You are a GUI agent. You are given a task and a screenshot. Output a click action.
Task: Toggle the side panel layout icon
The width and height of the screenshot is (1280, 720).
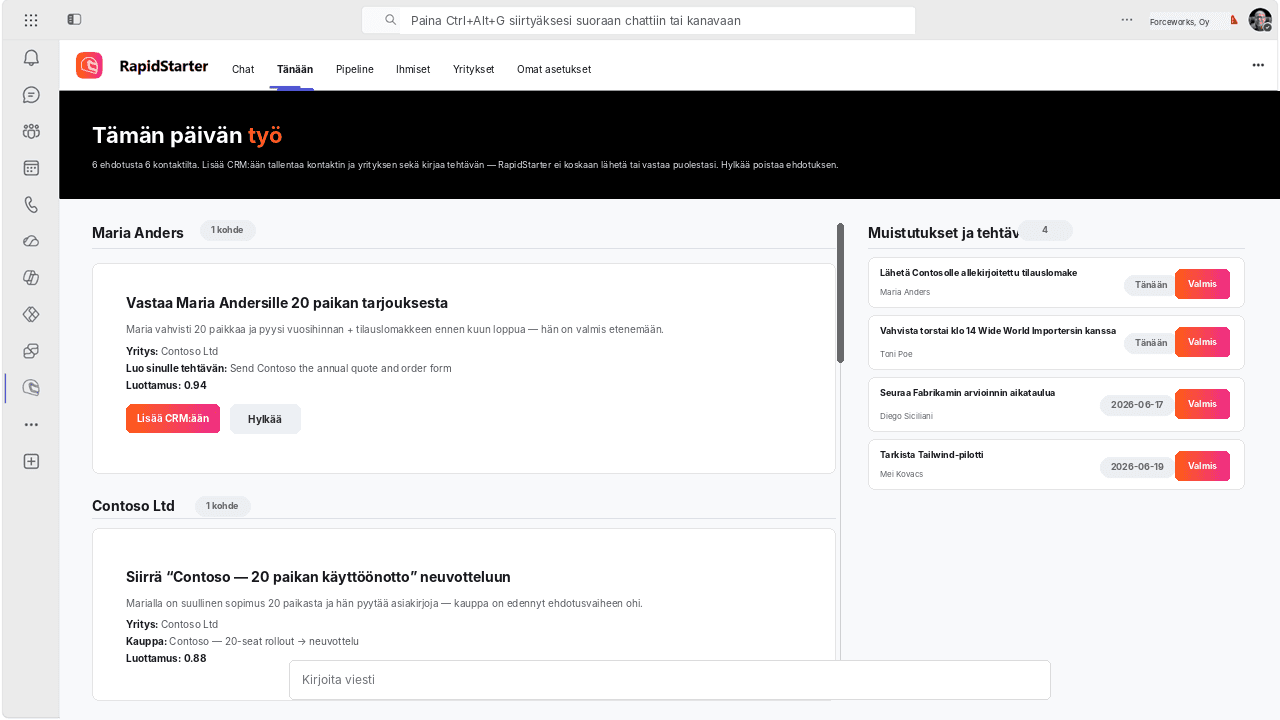75,20
